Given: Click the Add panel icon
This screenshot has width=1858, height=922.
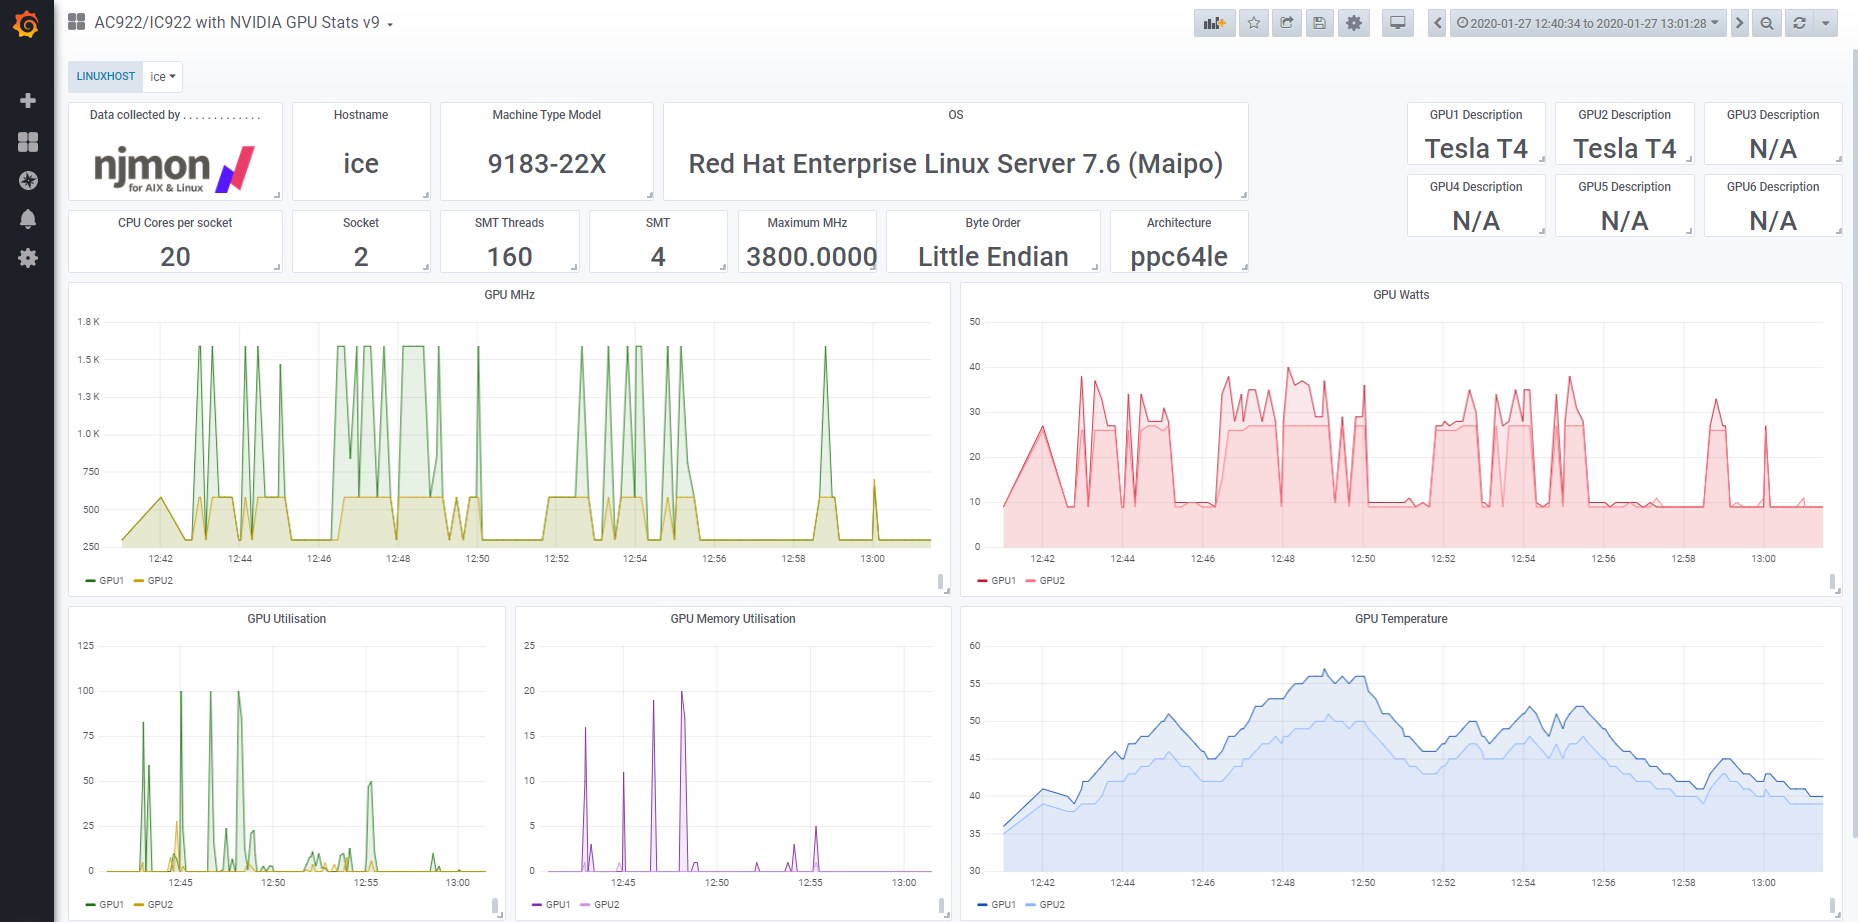Looking at the screenshot, I should 1214,23.
